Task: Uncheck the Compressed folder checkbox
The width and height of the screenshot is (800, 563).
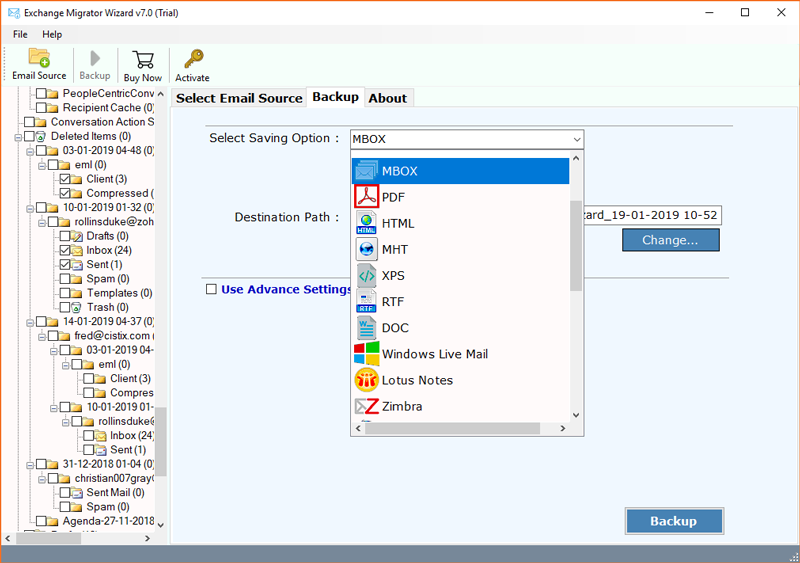Action: (65, 193)
